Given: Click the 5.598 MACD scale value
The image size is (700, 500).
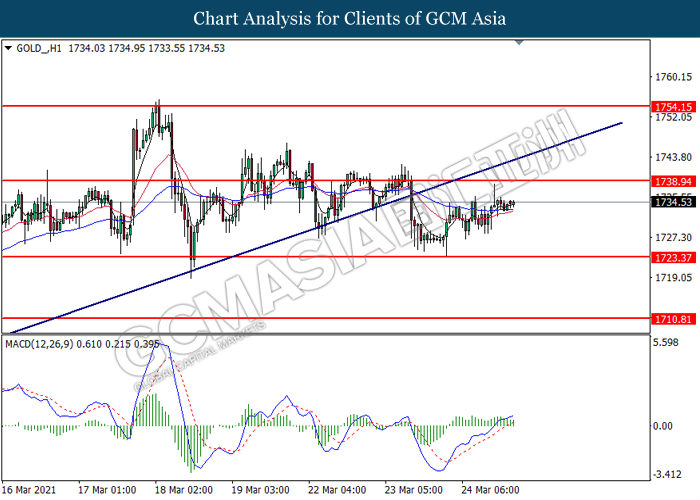Looking at the screenshot, I should click(x=666, y=342).
